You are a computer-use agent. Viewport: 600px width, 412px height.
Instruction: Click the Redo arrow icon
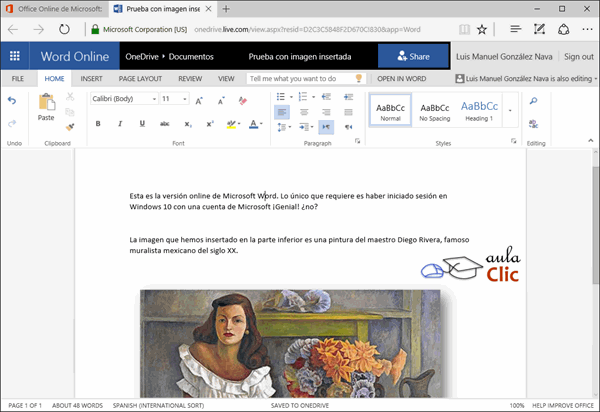12,123
